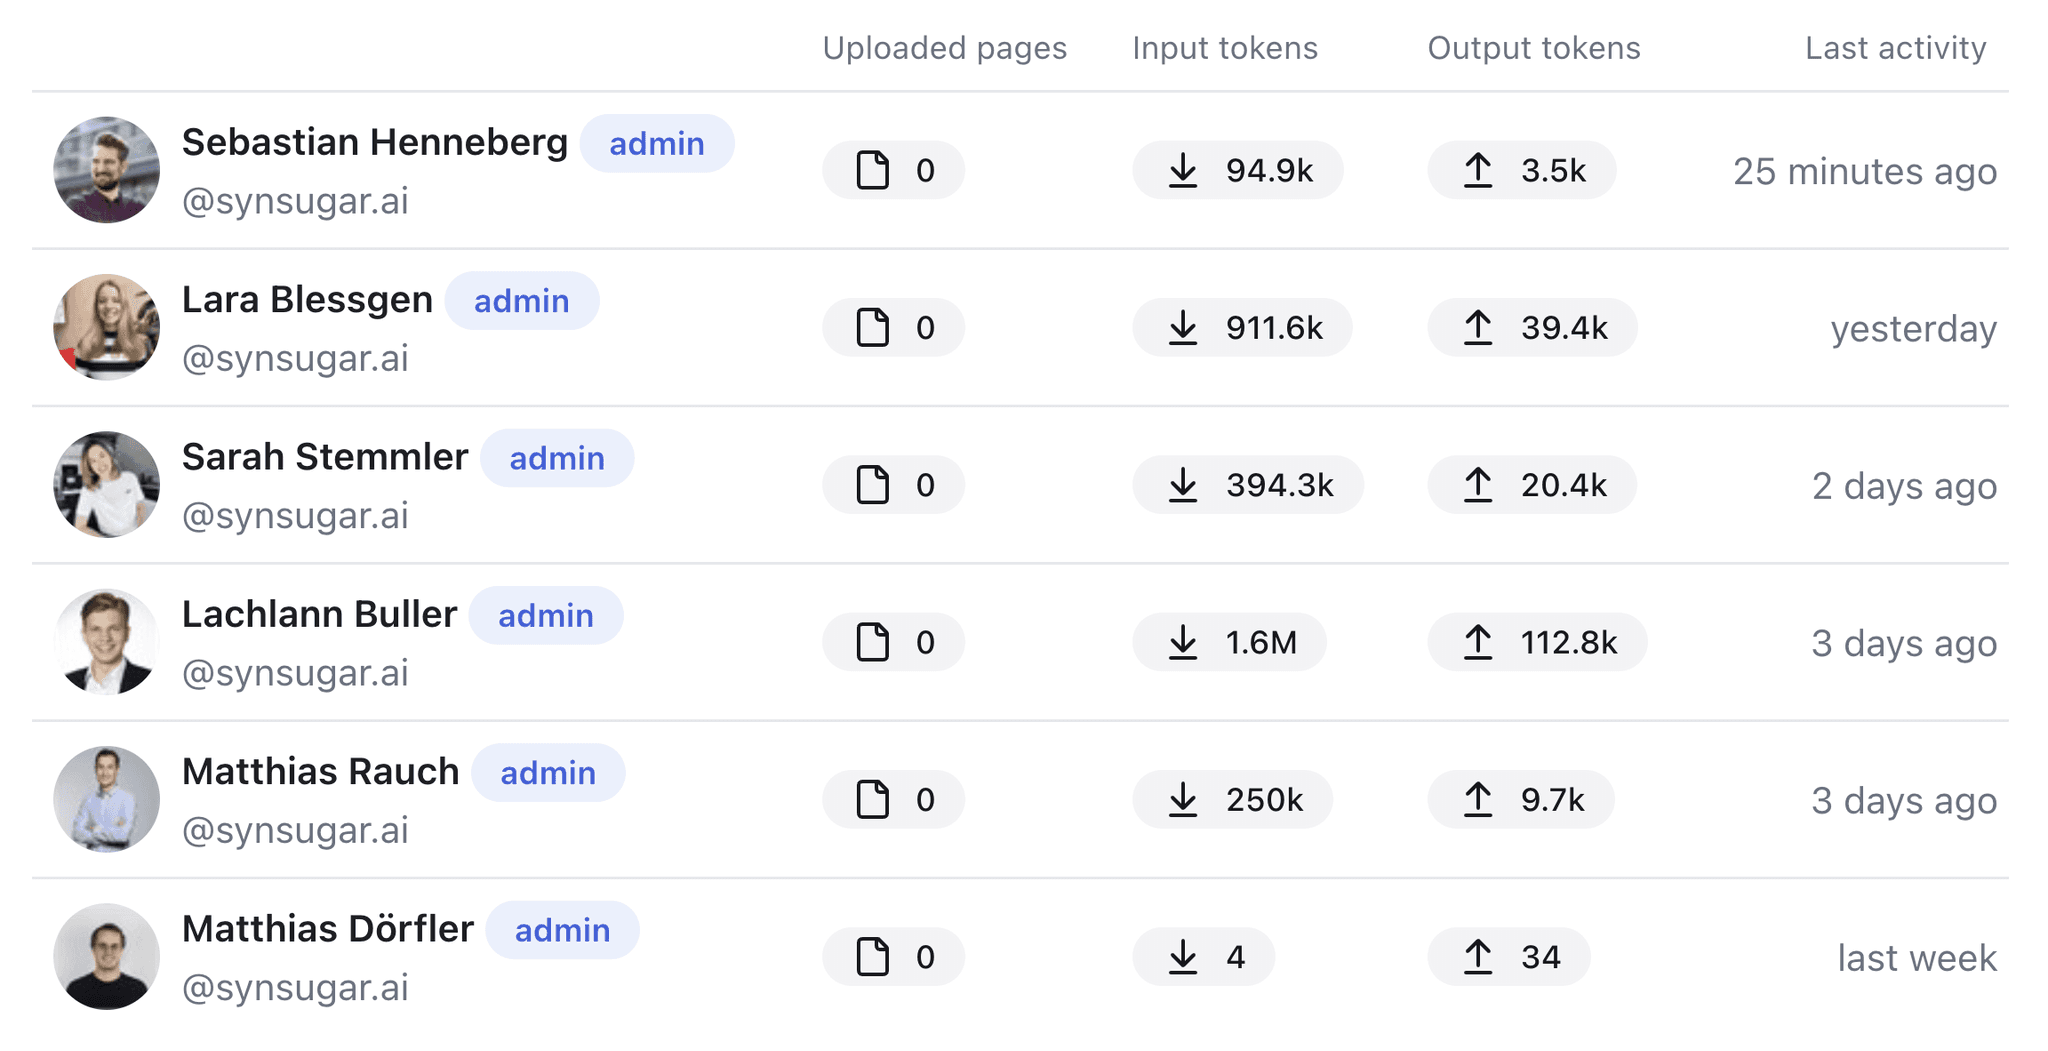This screenshot has height=1051, width=2048.
Task: Click the page icon in Sebastian Henneberg's row
Action: point(872,170)
